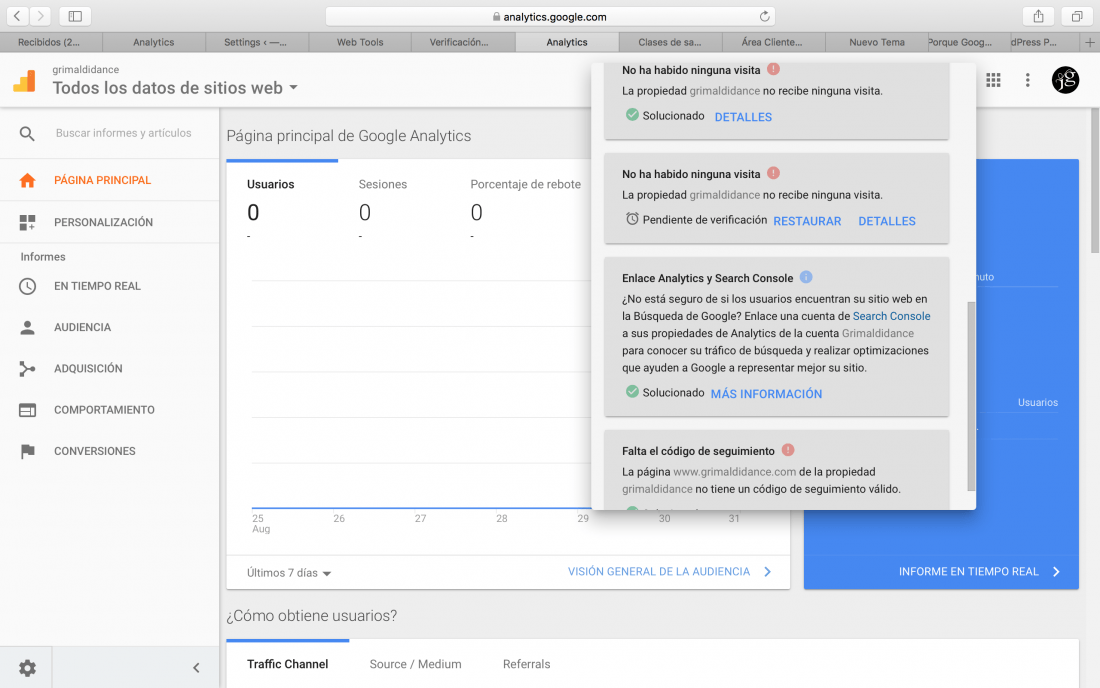Click the blue info icon on Enlace Analytics card
This screenshot has height=688, width=1100.
[x=806, y=277]
